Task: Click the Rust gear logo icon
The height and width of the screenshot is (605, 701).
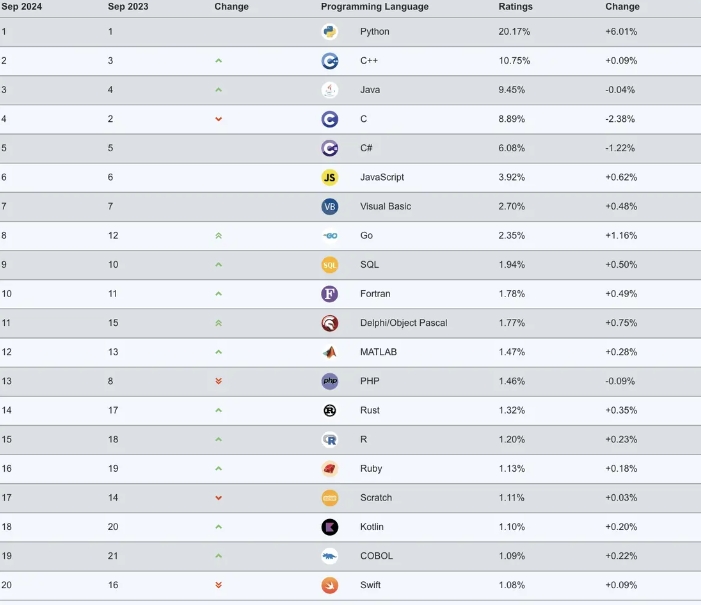Action: click(x=329, y=410)
